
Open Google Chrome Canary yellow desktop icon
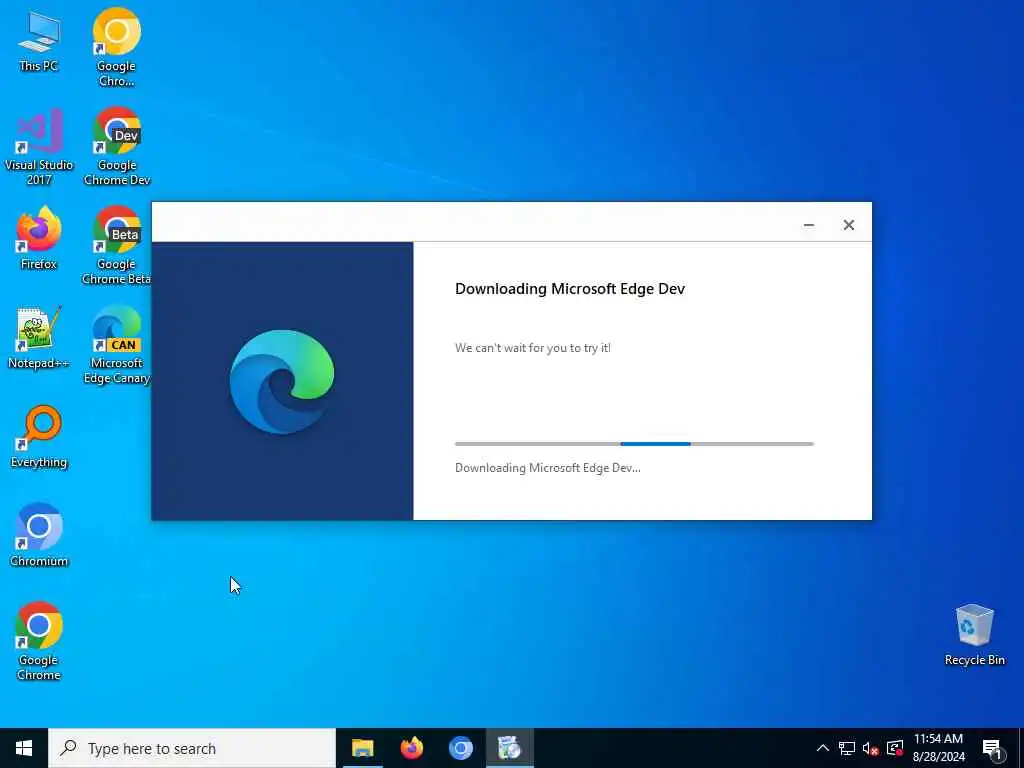(x=116, y=46)
